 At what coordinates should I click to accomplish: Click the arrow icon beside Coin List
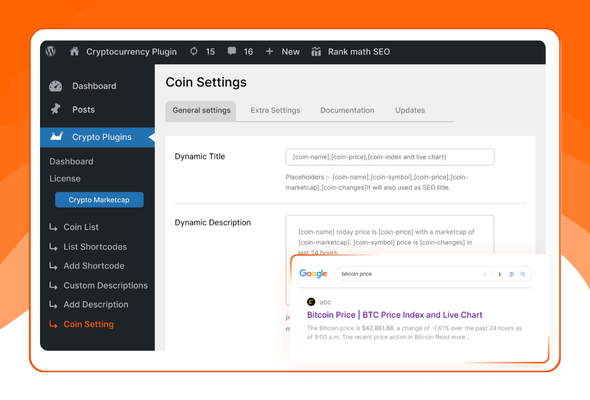pos(53,227)
